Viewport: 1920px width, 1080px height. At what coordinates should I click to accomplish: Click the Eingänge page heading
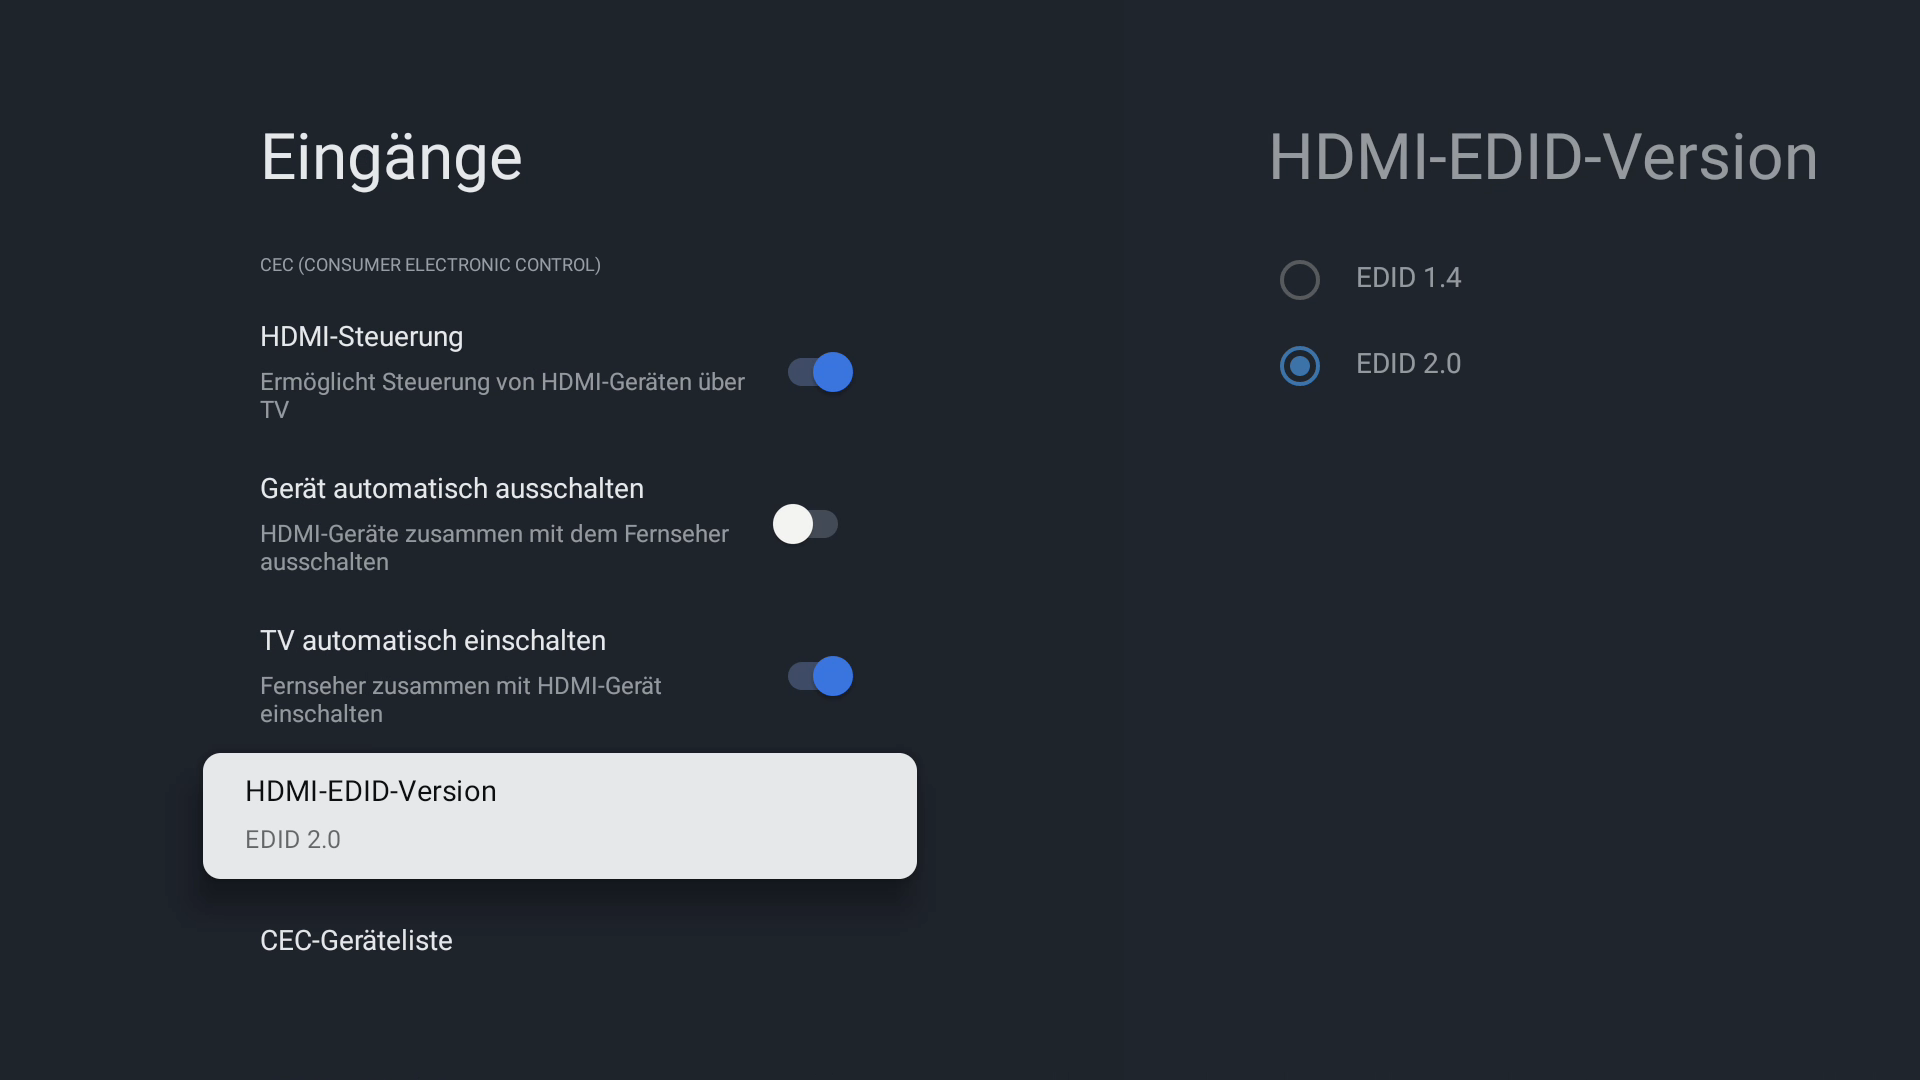point(391,158)
